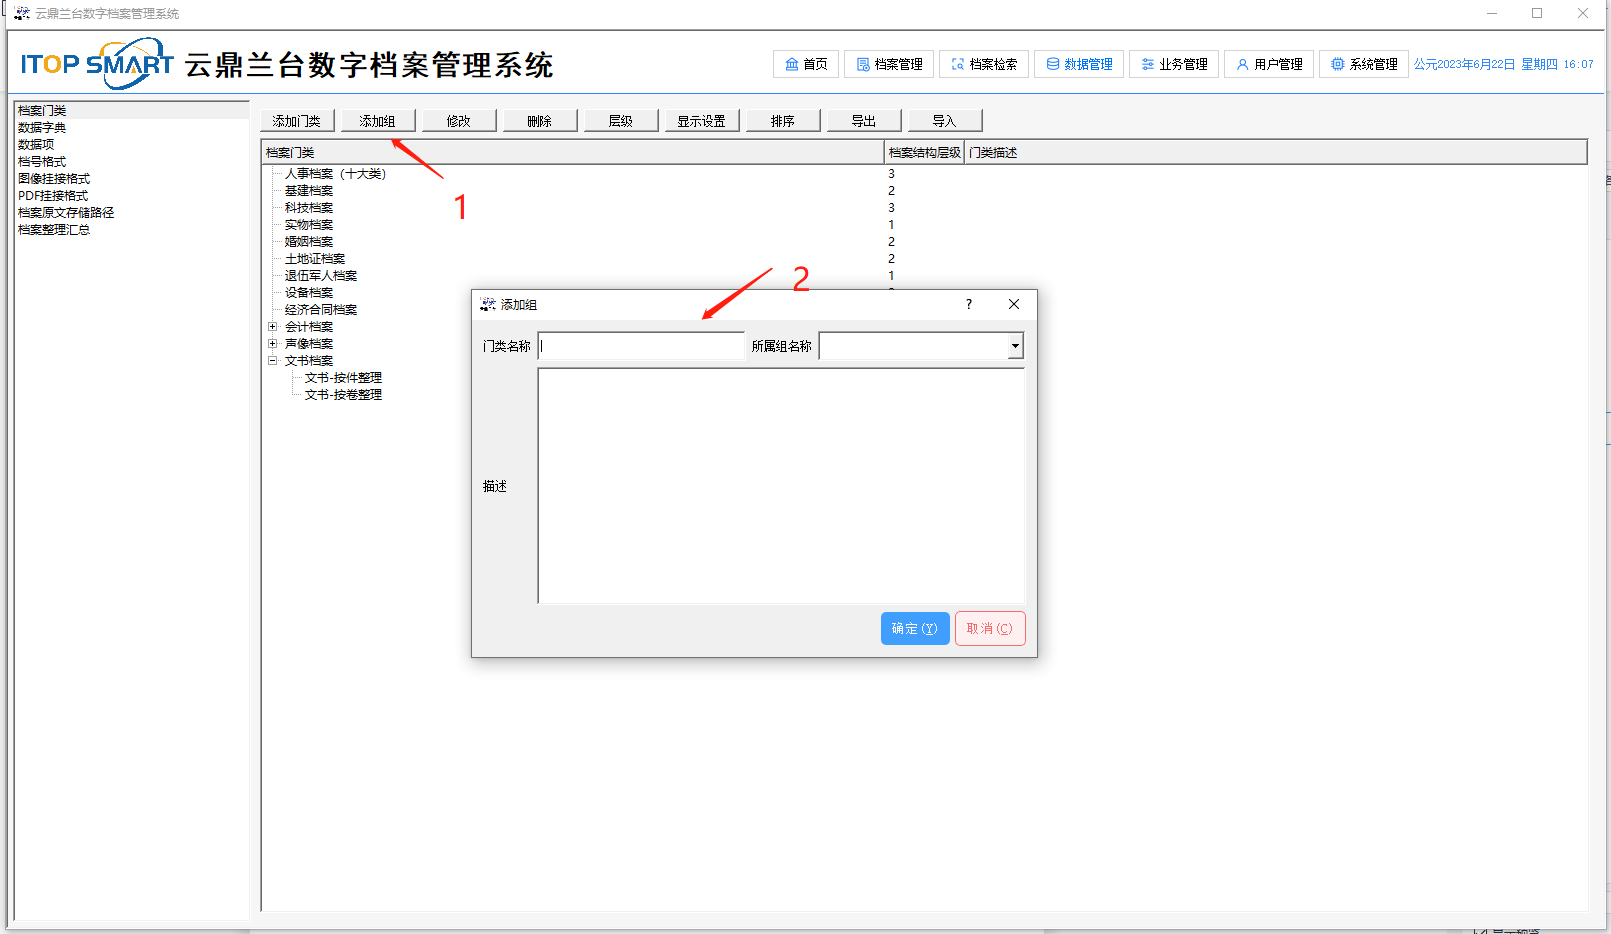
Task: Focus the 门类名称 text field
Action: coord(640,346)
